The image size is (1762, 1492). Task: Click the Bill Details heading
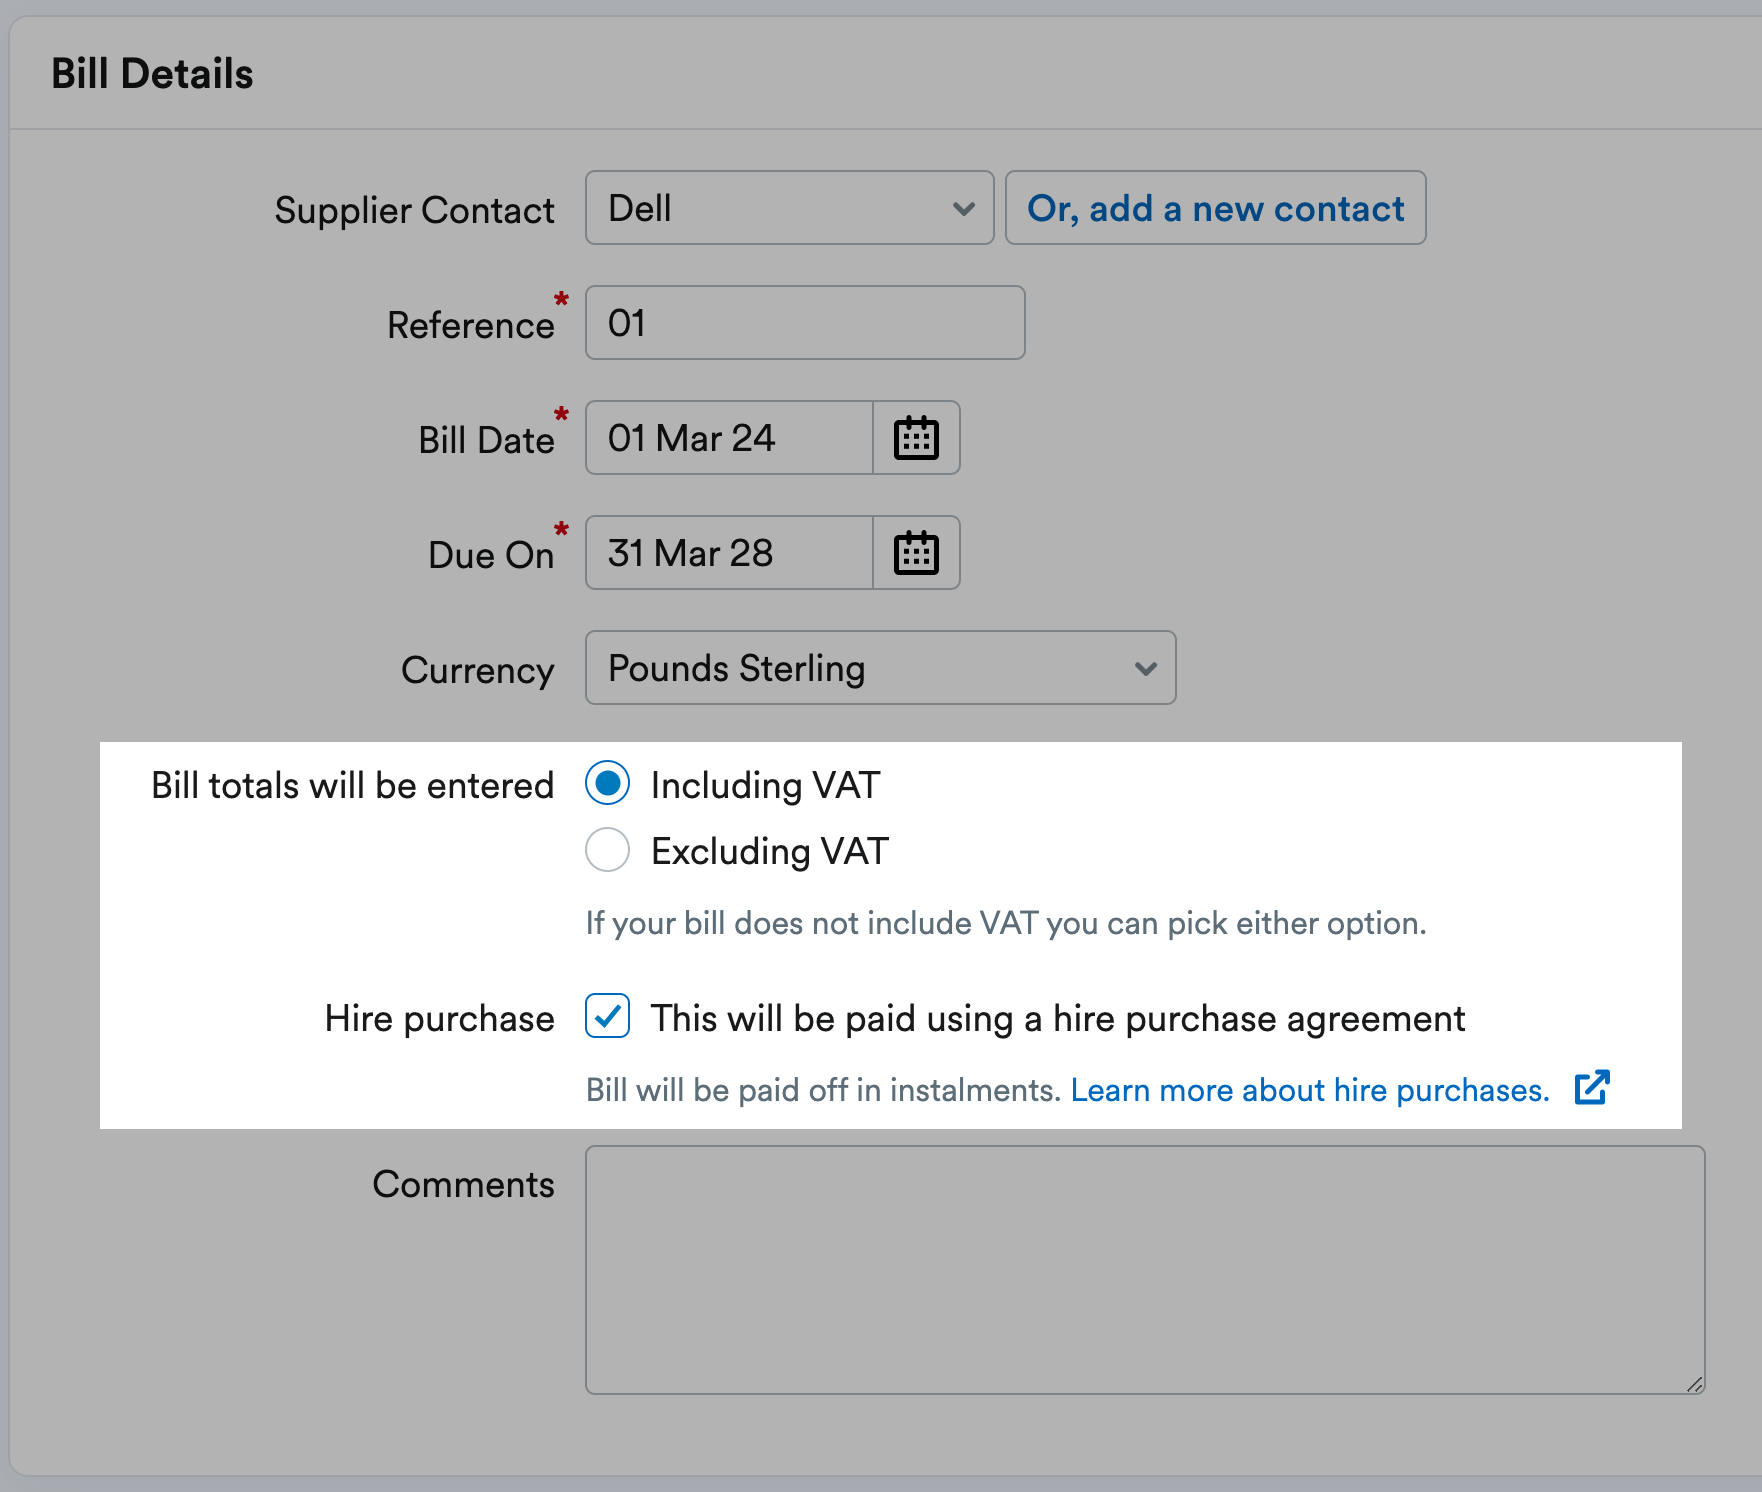tap(152, 74)
